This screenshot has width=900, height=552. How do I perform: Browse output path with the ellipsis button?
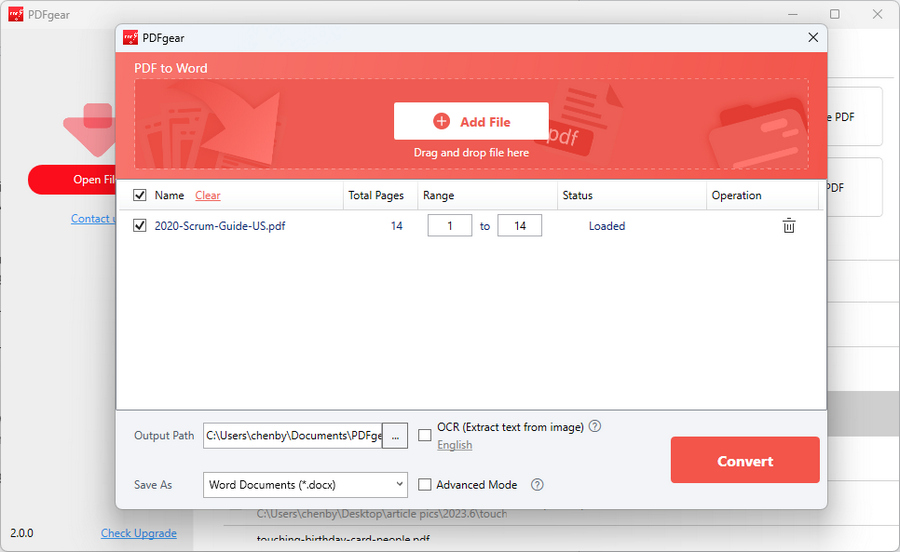[395, 436]
